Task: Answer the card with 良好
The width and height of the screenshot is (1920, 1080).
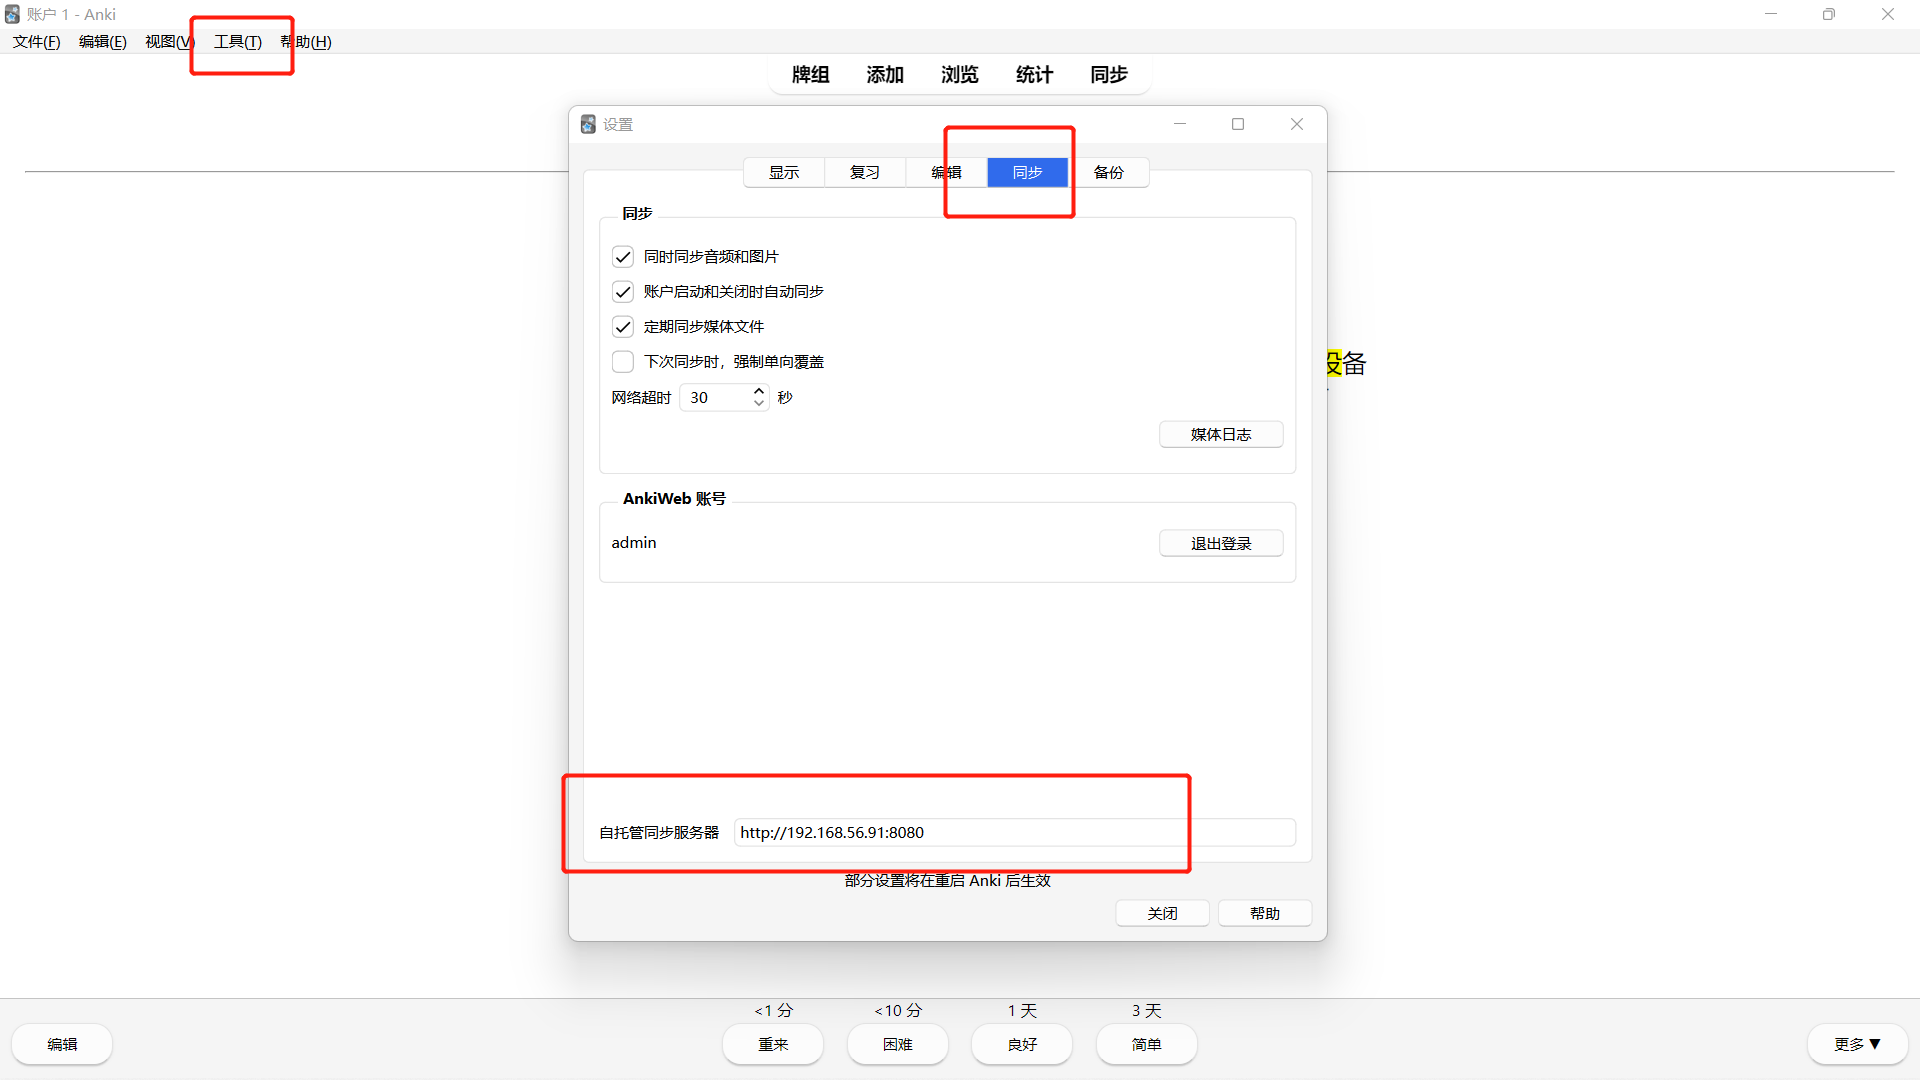Action: (1022, 1044)
